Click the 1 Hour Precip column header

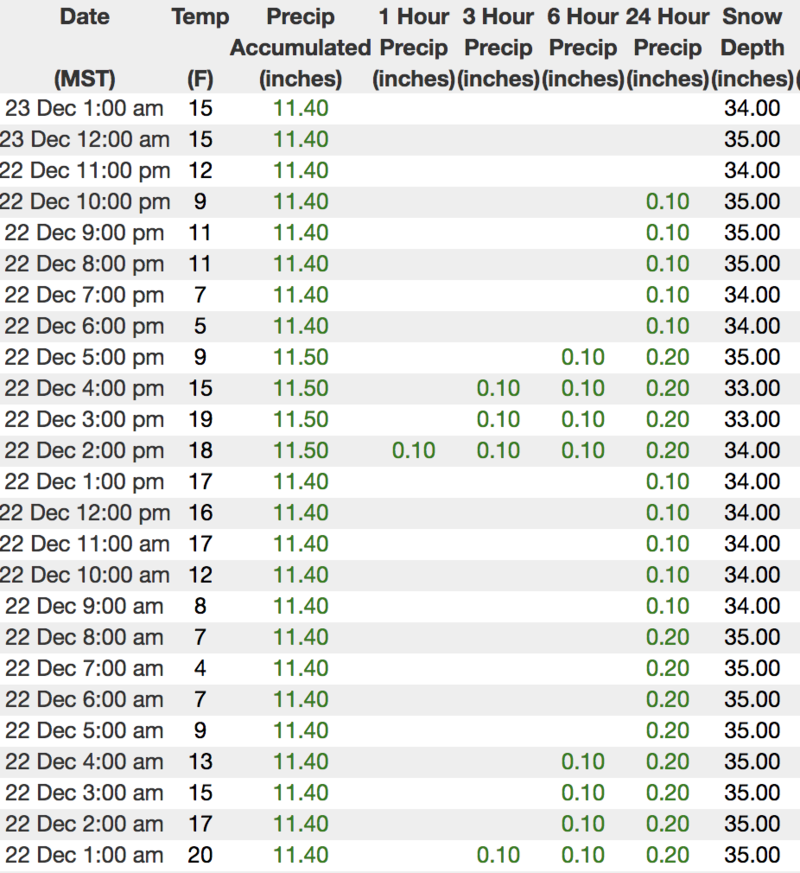pos(414,47)
